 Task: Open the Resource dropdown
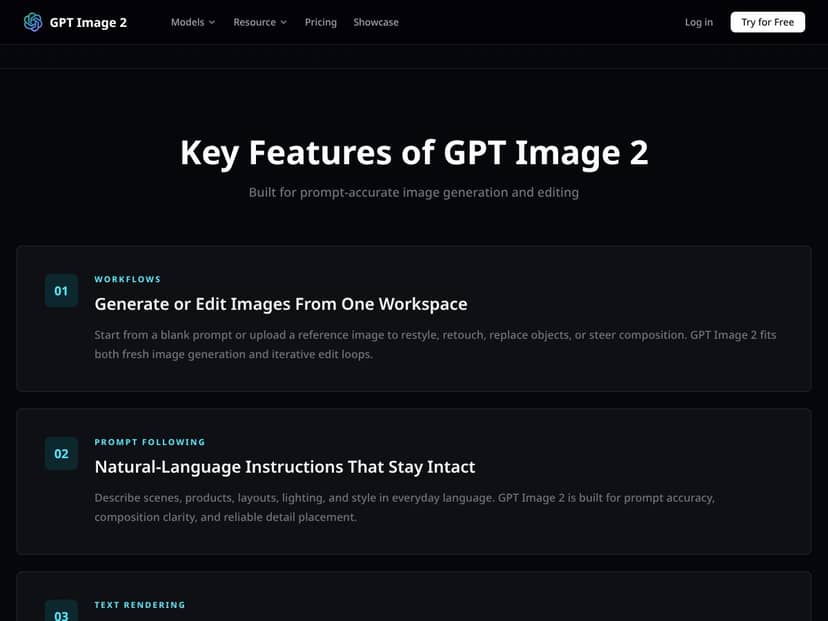pyautogui.click(x=259, y=21)
